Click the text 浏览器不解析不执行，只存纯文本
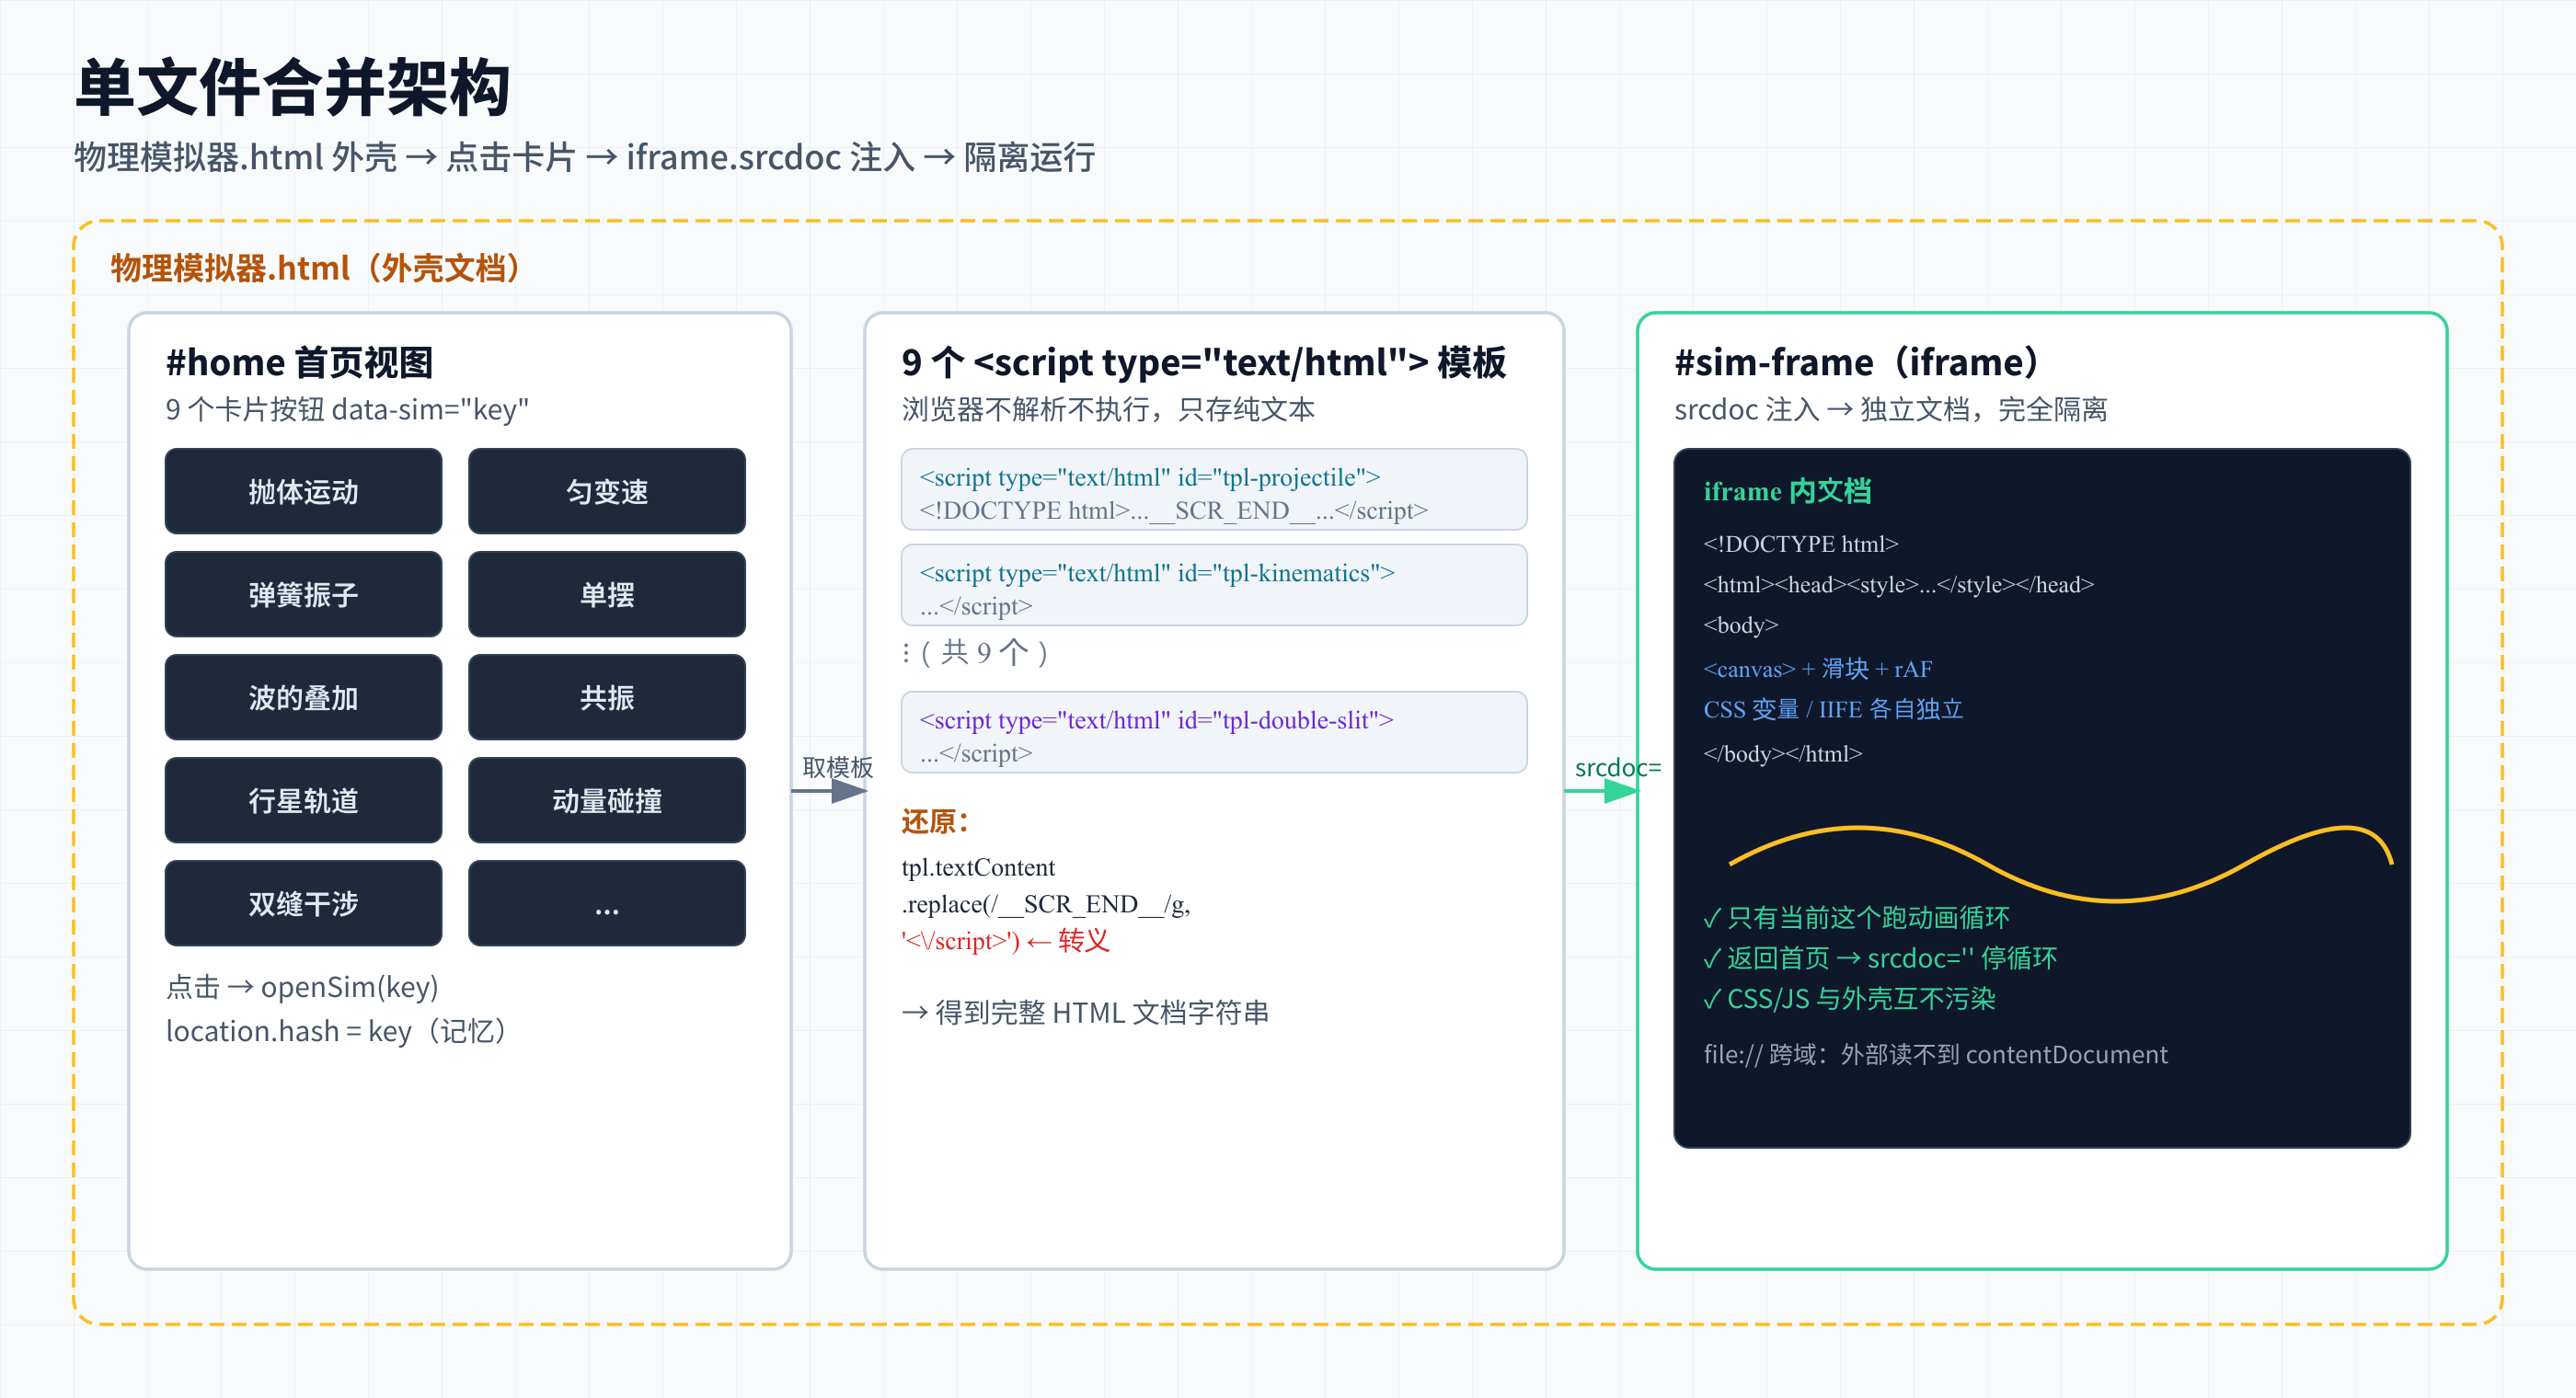Viewport: 2576px width, 1398px height. [1108, 409]
